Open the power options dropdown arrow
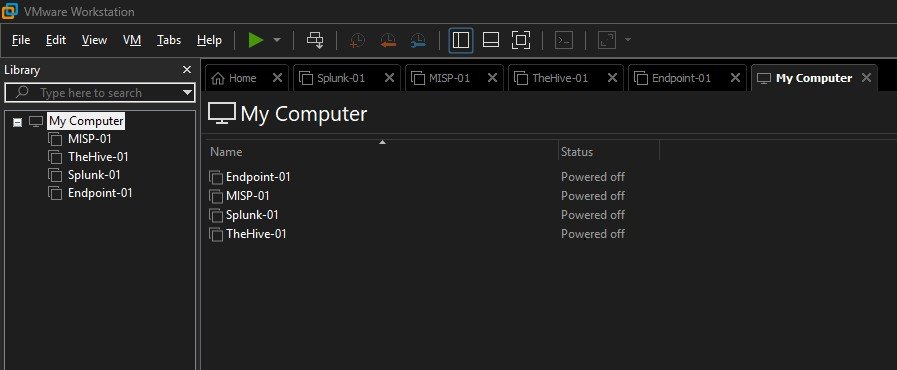Screen dimensions: 897x370 [x=277, y=40]
